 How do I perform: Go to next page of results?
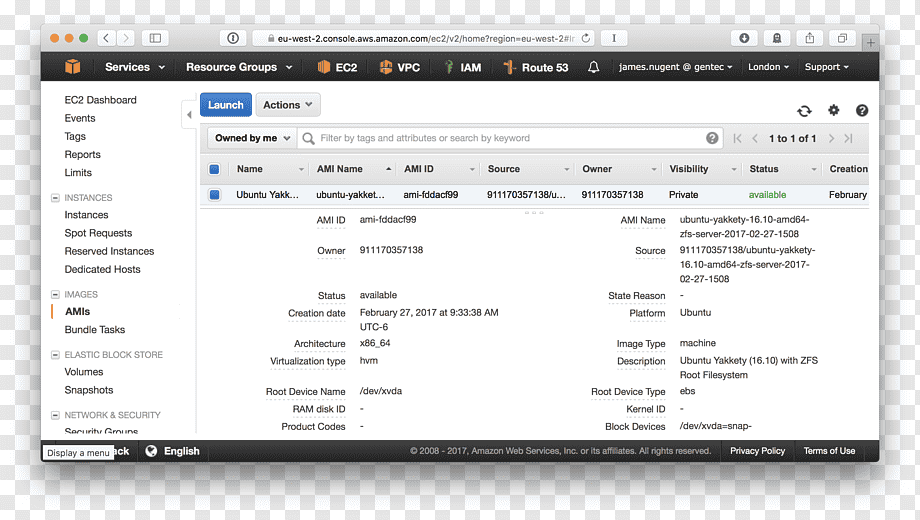pos(831,139)
